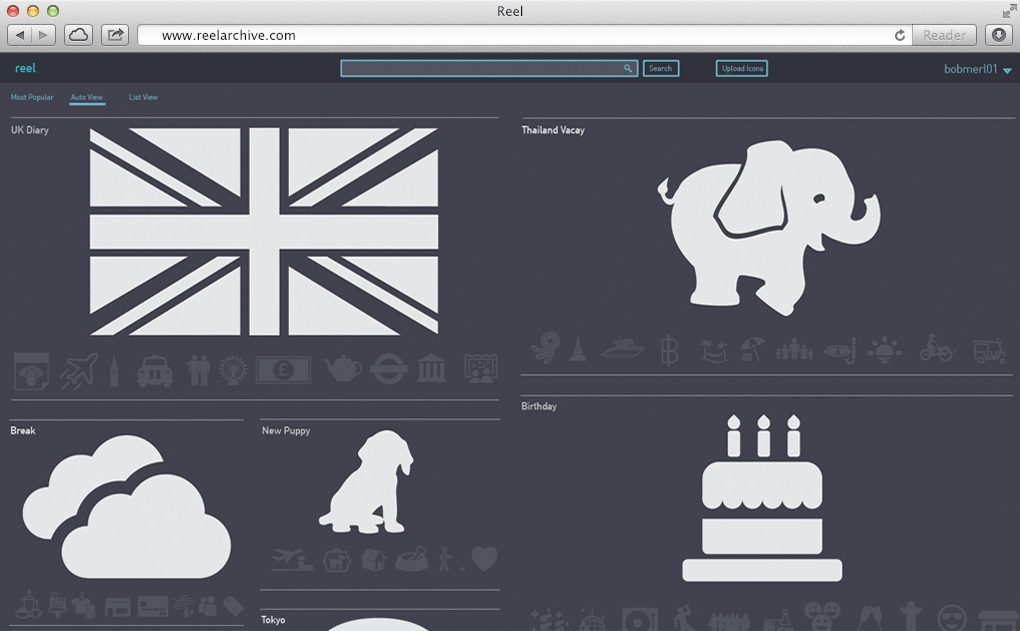Click the two people icon in UK Diary
This screenshot has width=1020, height=631.
click(x=198, y=371)
